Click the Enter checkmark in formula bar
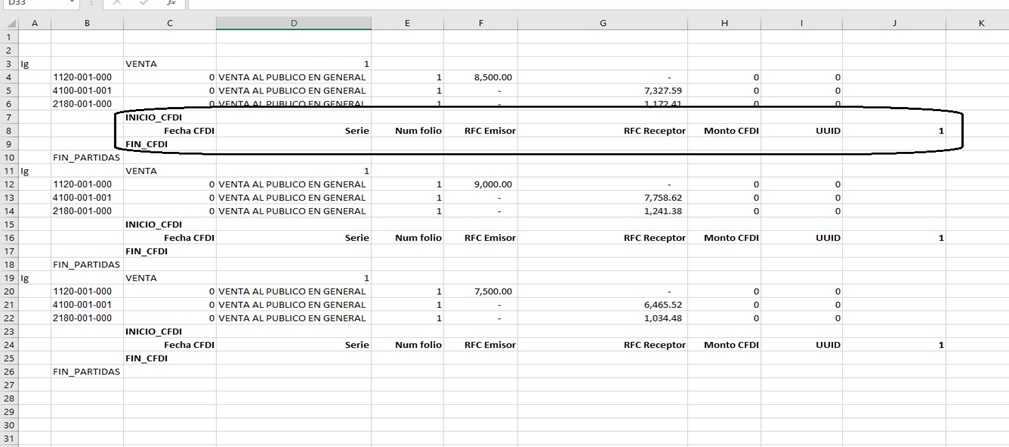This screenshot has height=447, width=1009. [145, 3]
